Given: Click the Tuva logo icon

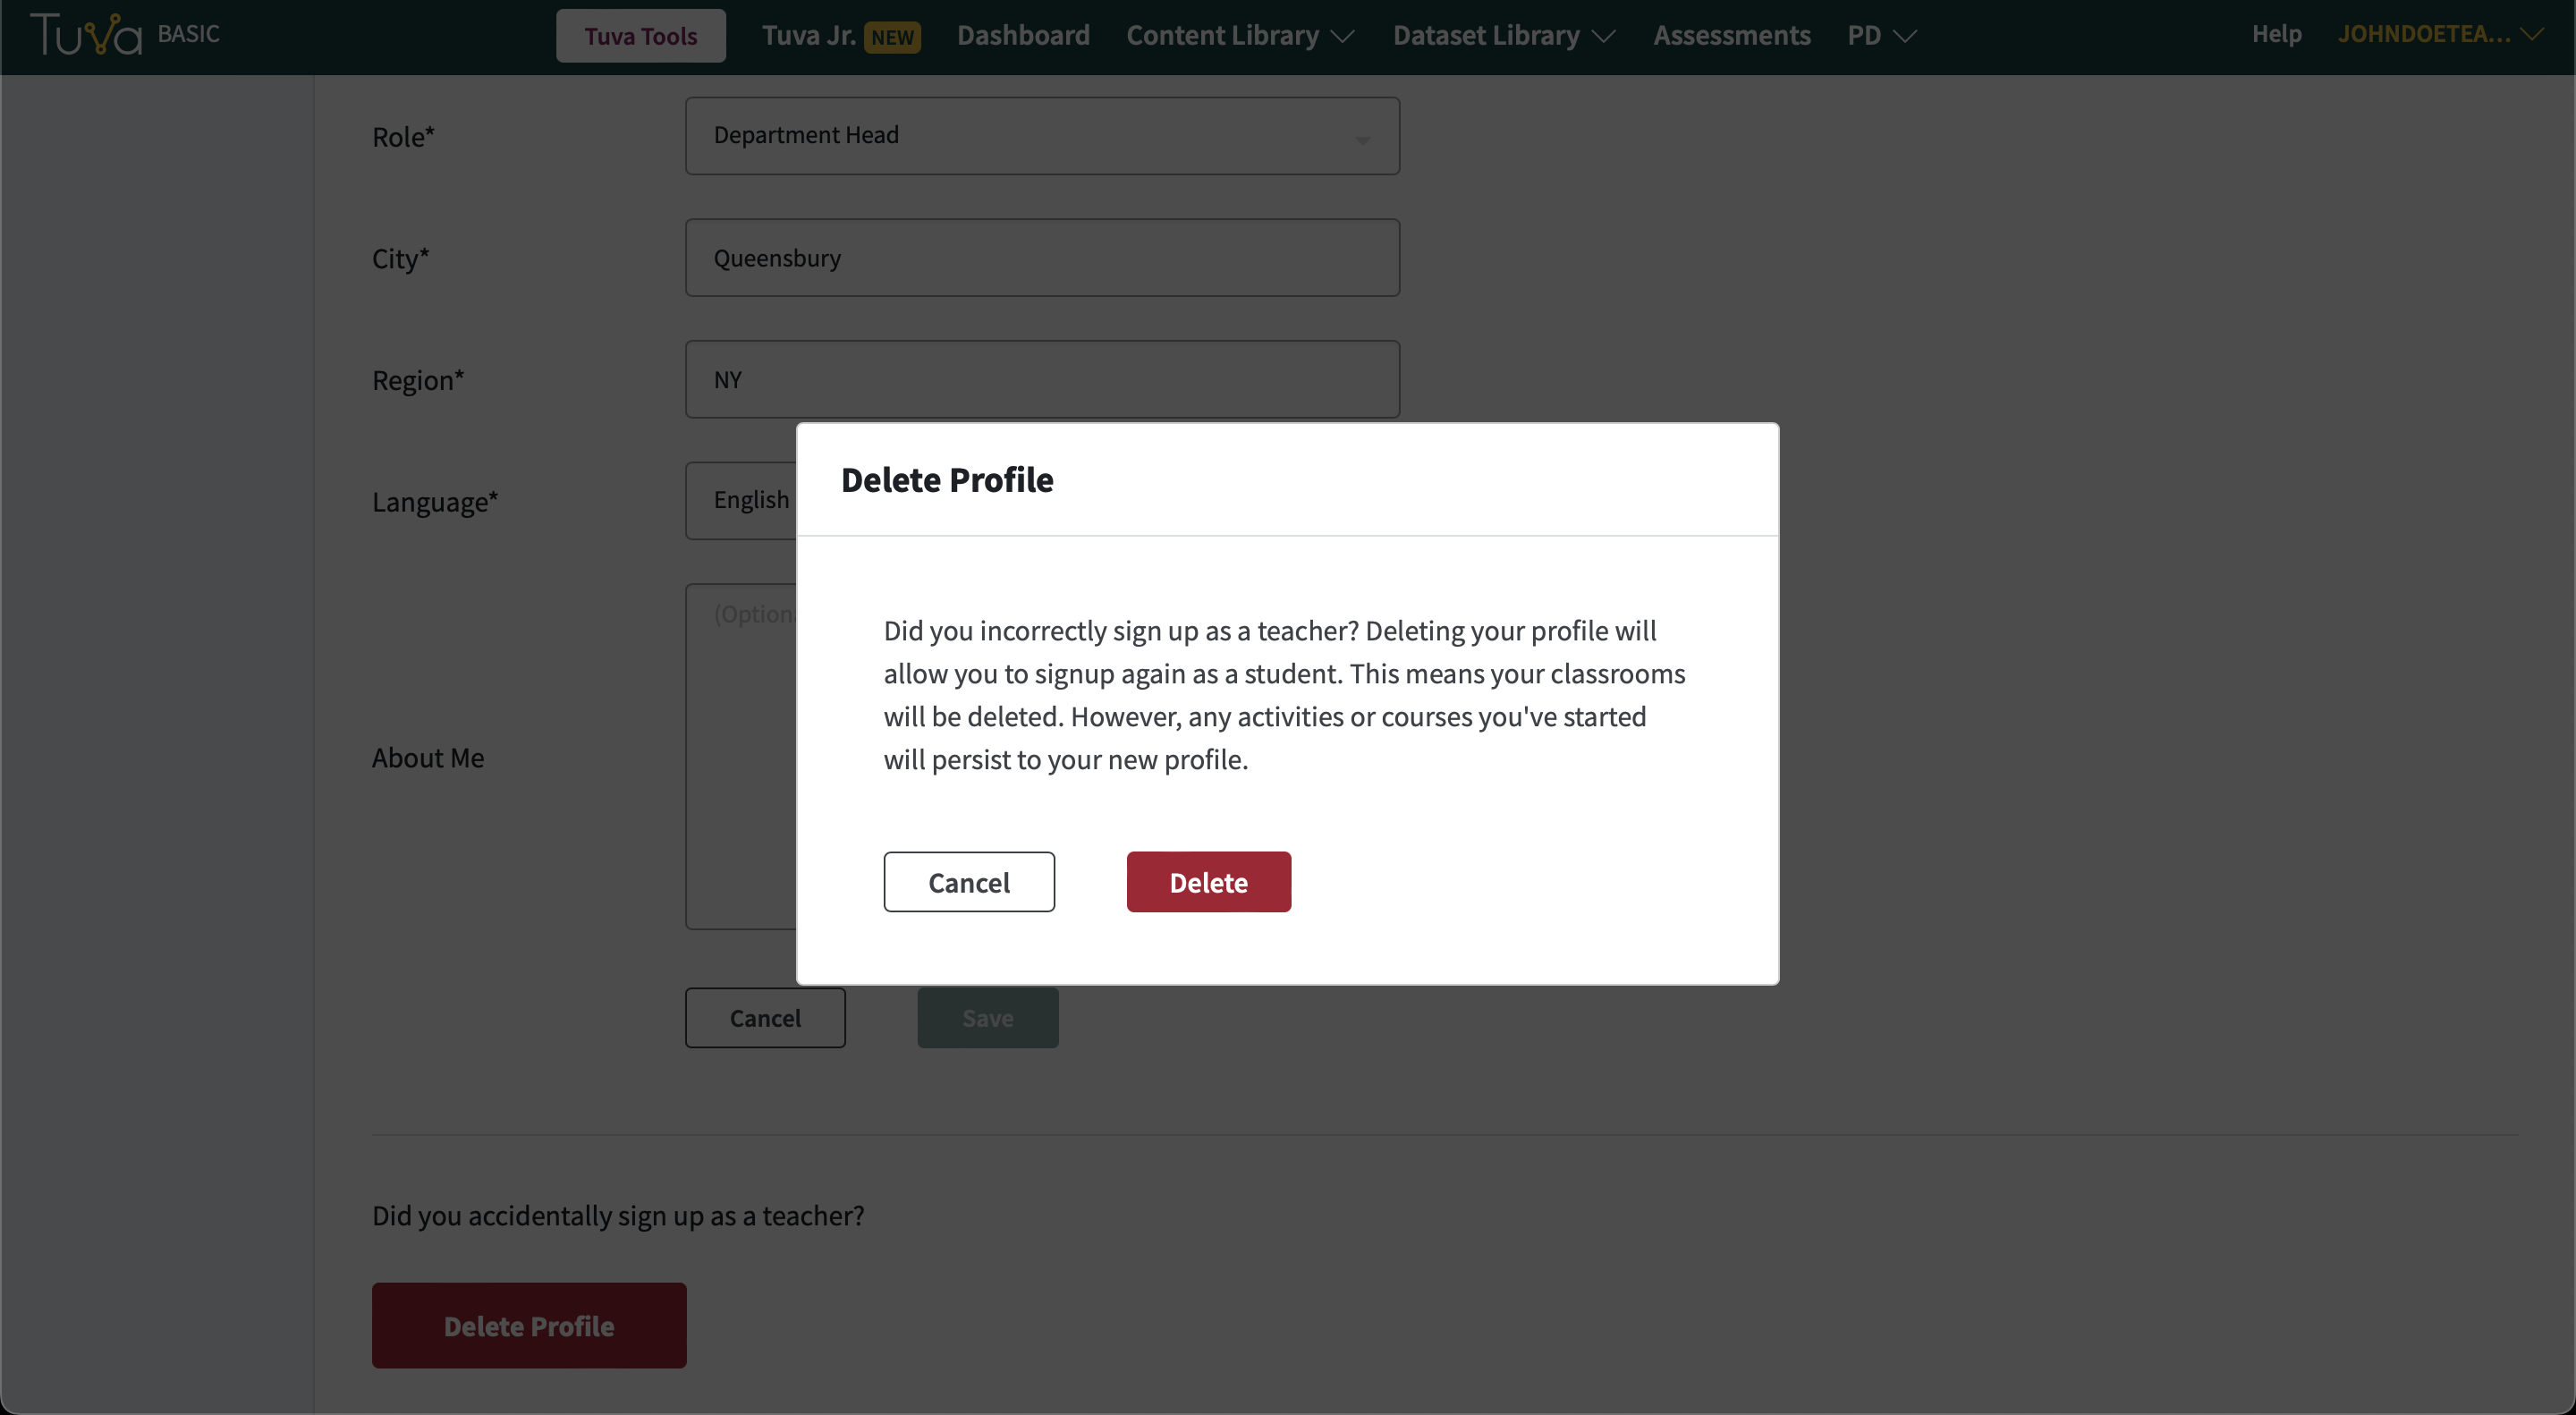Looking at the screenshot, I should point(86,34).
